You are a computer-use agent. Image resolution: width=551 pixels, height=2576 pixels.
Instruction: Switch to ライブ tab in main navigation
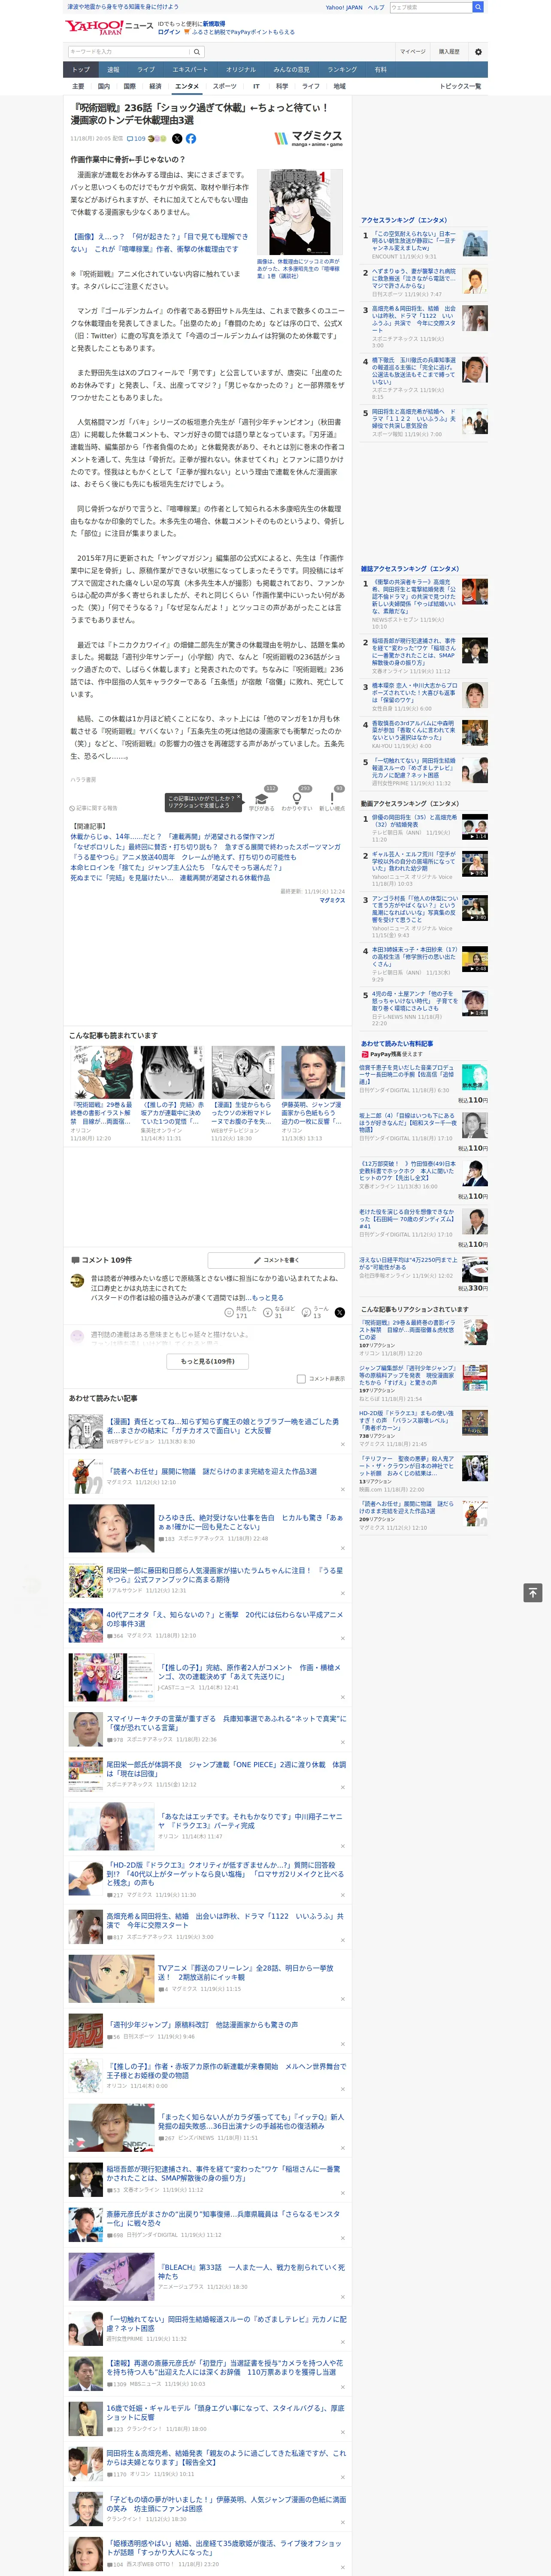[x=146, y=70]
